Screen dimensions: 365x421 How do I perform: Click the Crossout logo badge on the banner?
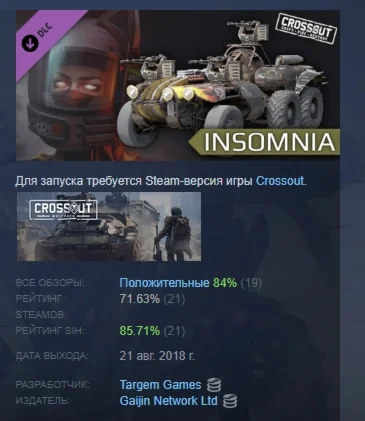coord(307,29)
